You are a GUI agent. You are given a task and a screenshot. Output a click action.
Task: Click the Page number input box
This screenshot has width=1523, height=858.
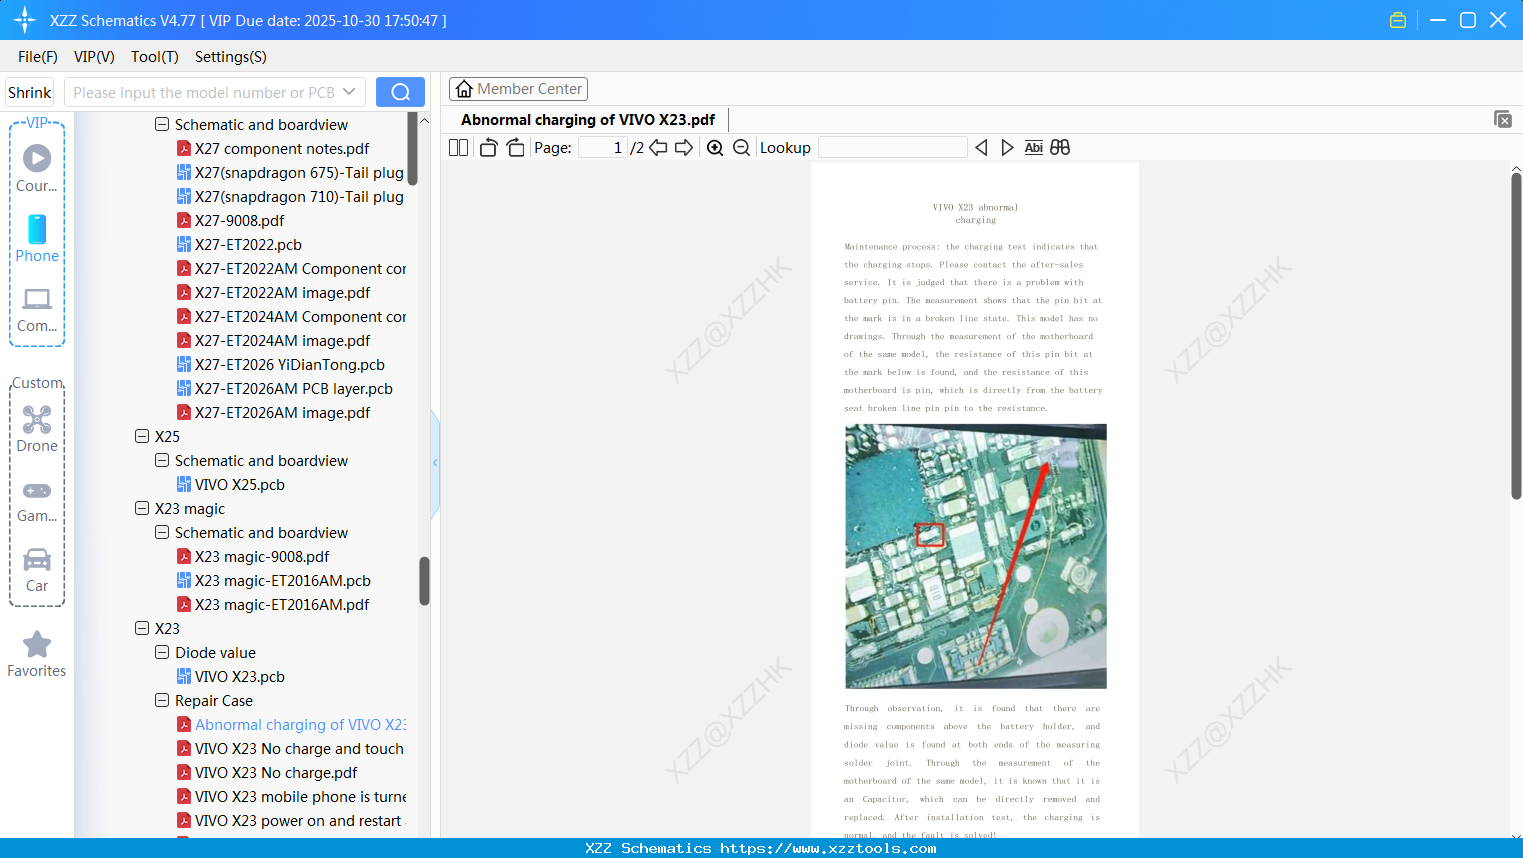[603, 148]
